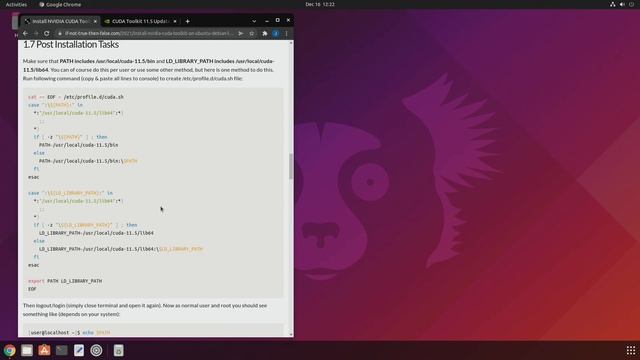
Task: Click the 1.7 Post Installation Tasks heading
Action: point(71,44)
